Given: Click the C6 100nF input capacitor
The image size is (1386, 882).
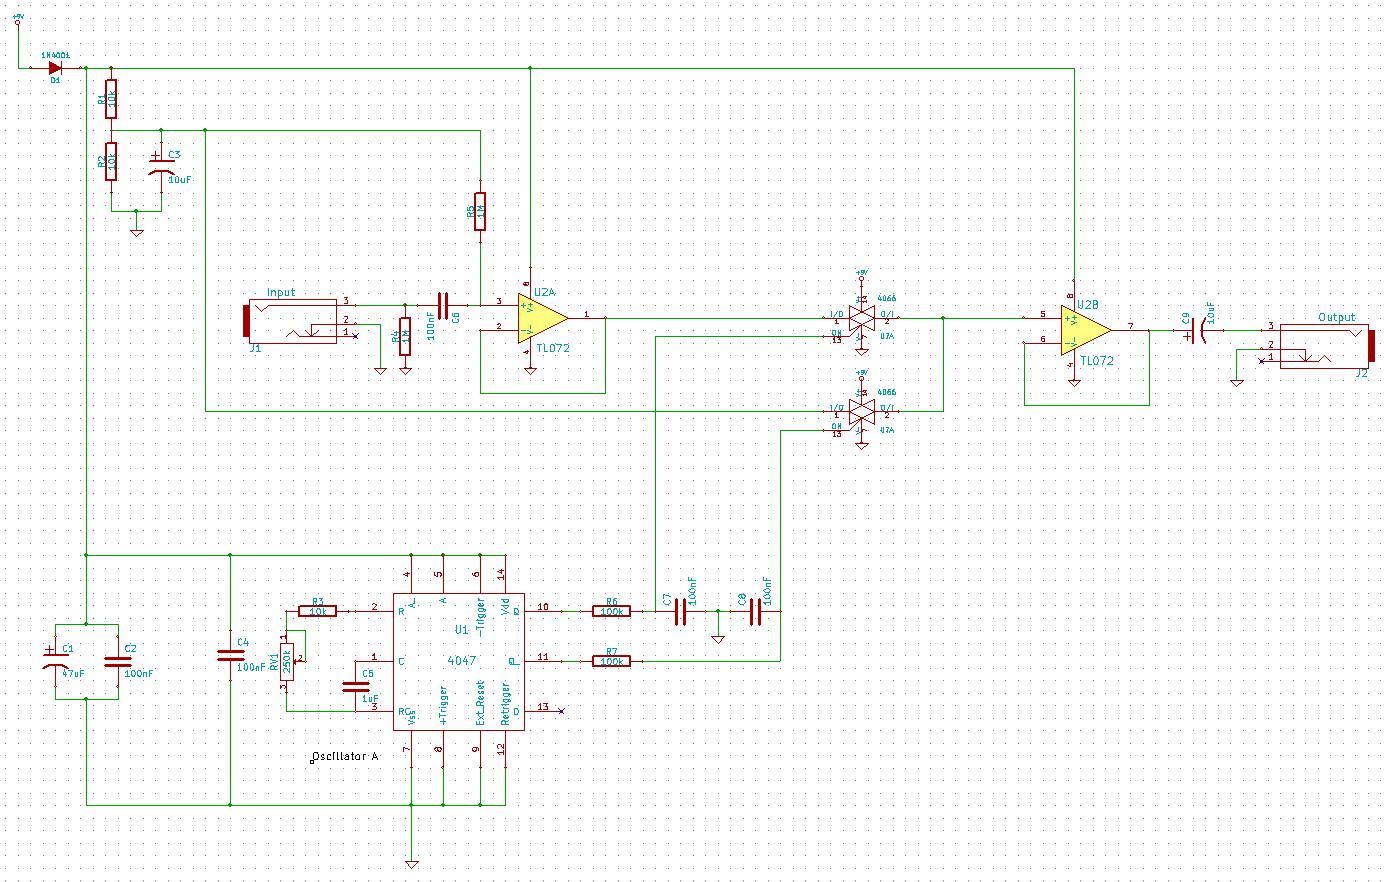Looking at the screenshot, I should (x=443, y=305).
